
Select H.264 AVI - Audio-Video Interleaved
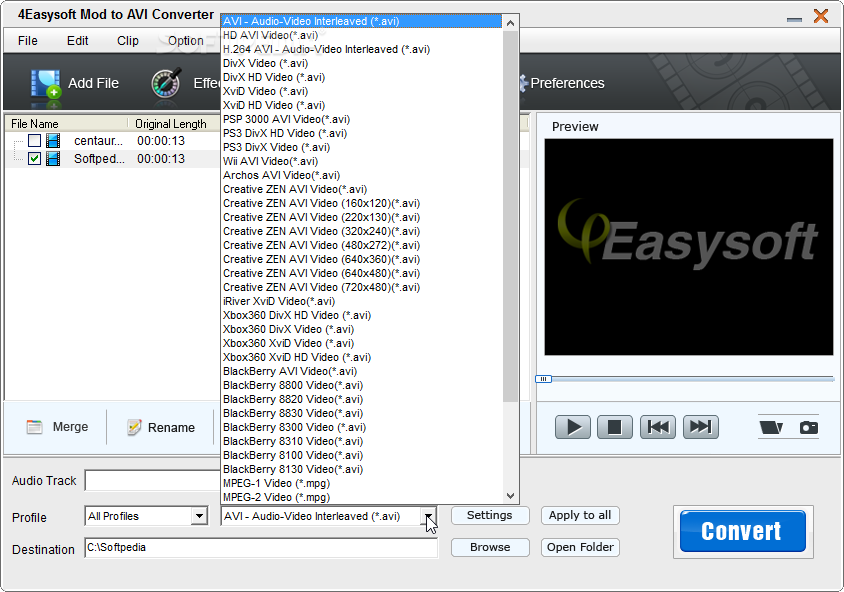362,50
